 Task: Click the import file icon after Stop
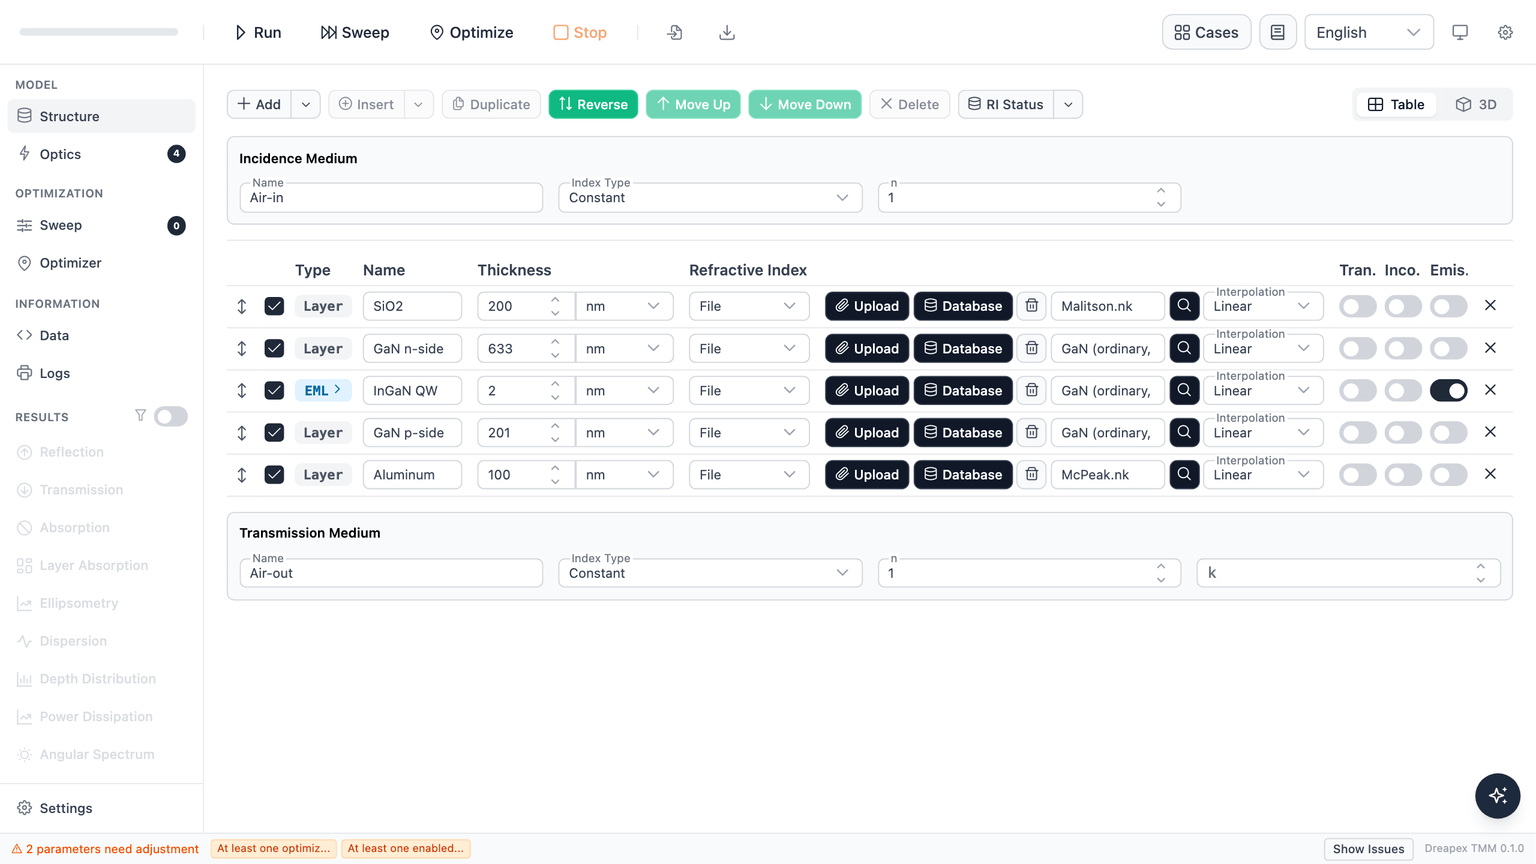675,32
